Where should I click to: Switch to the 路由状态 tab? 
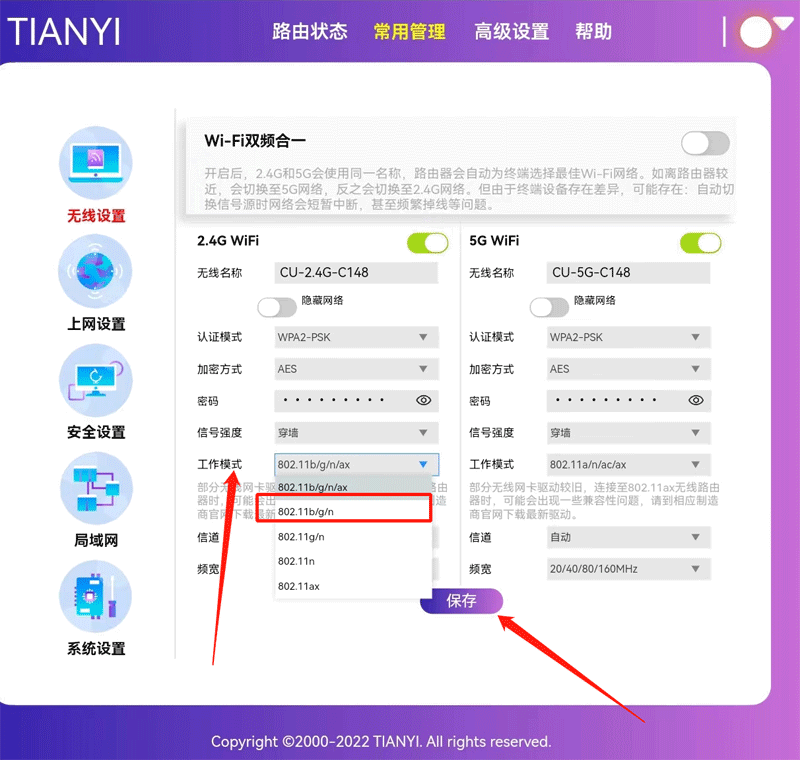coord(310,32)
